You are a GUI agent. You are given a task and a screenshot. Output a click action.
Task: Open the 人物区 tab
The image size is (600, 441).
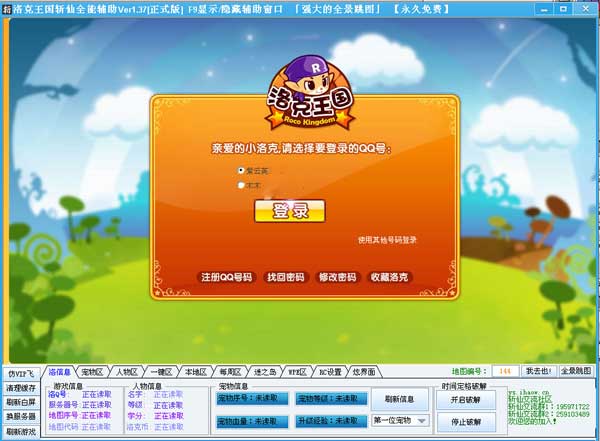coord(127,372)
